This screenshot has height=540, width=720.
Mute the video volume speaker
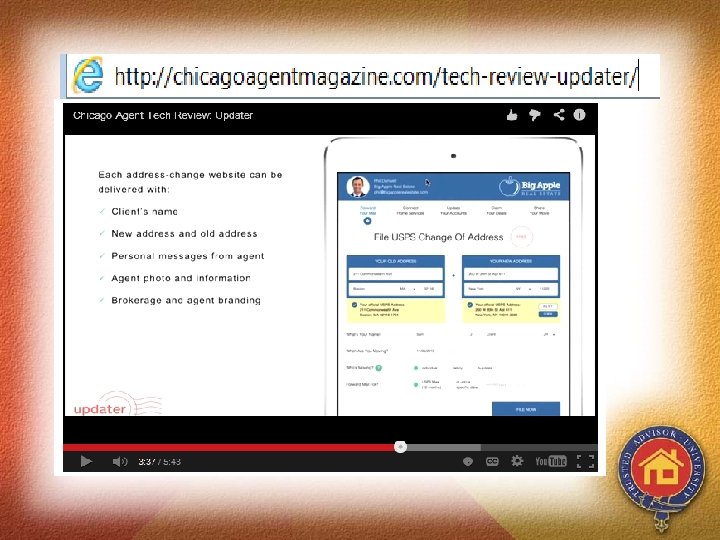(119, 461)
